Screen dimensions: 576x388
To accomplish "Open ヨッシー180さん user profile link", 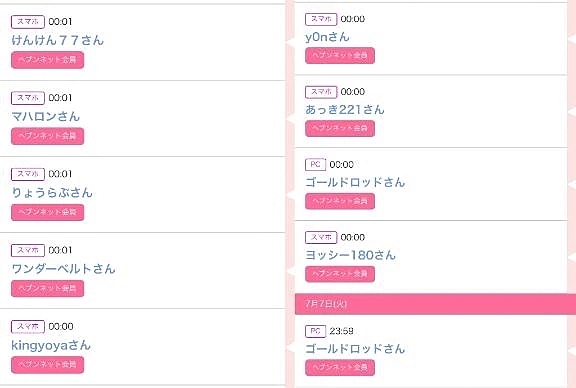I will point(350,255).
